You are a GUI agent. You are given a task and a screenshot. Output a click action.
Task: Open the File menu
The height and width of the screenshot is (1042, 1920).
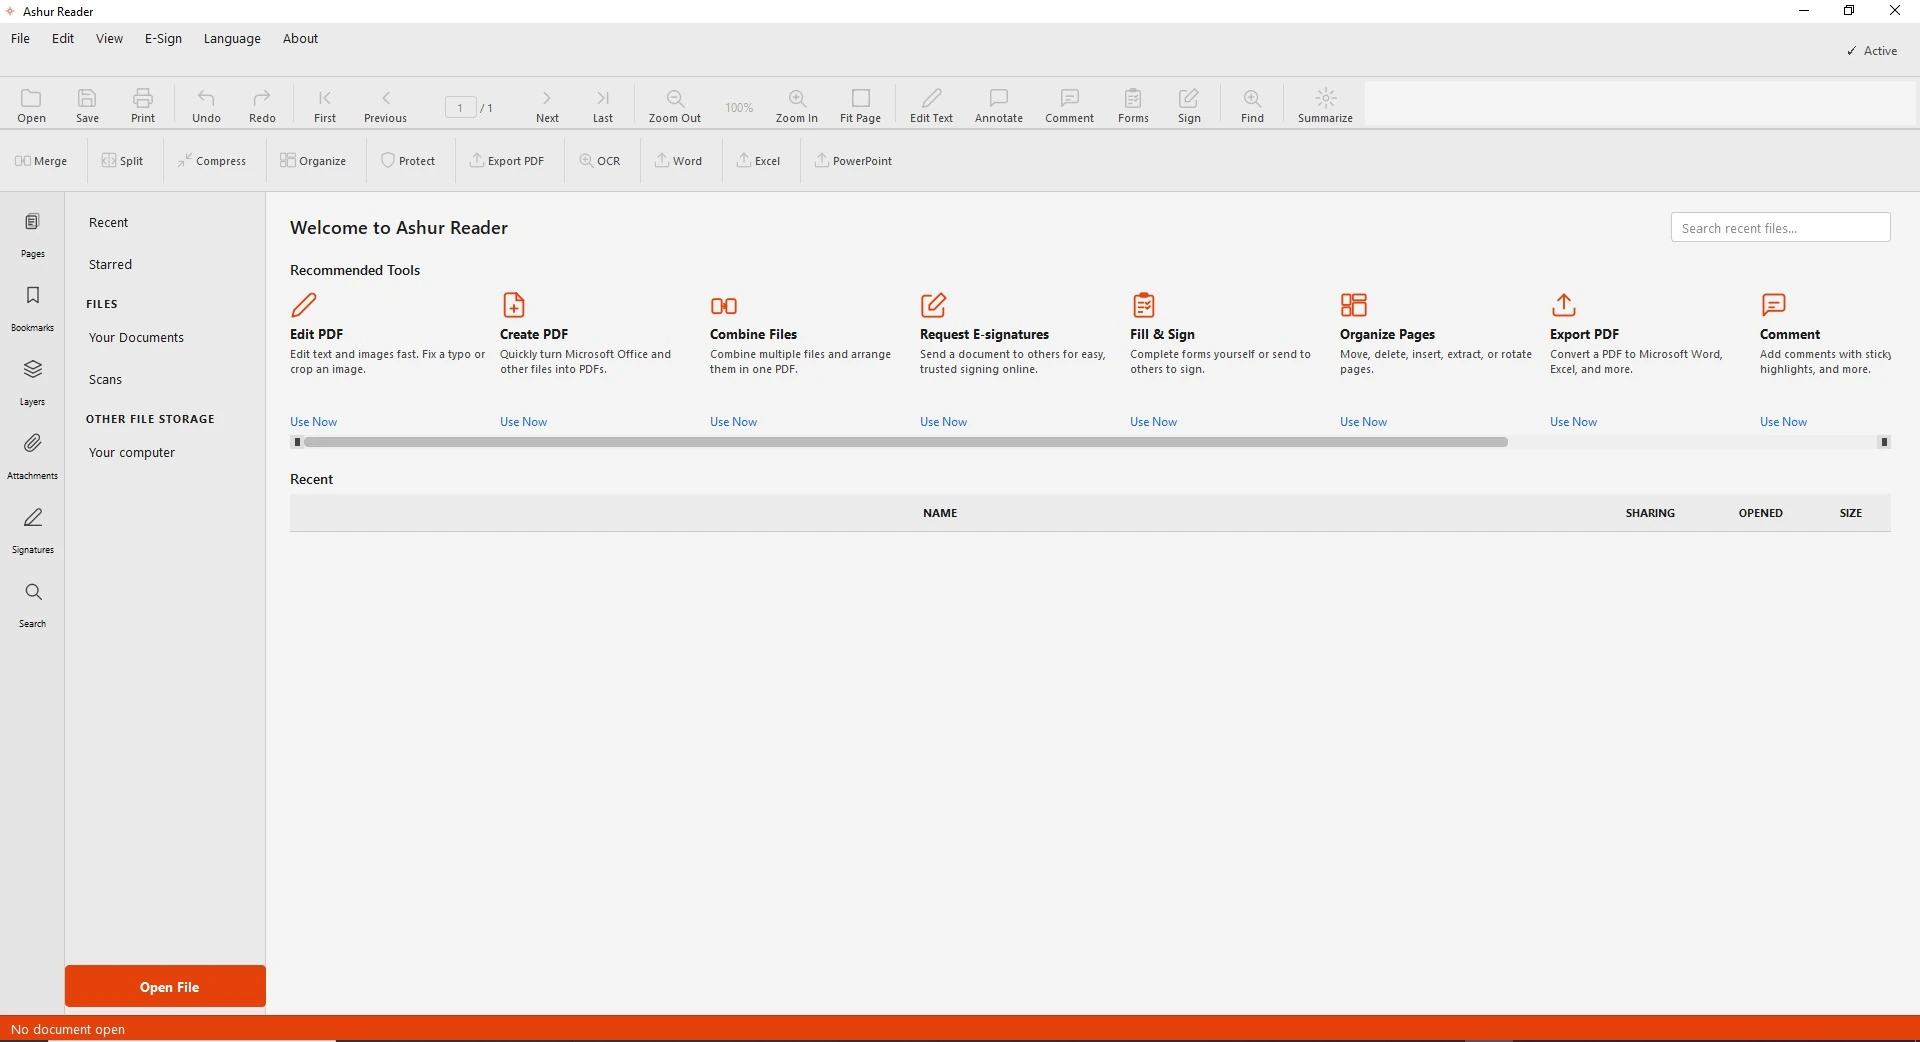(x=20, y=39)
